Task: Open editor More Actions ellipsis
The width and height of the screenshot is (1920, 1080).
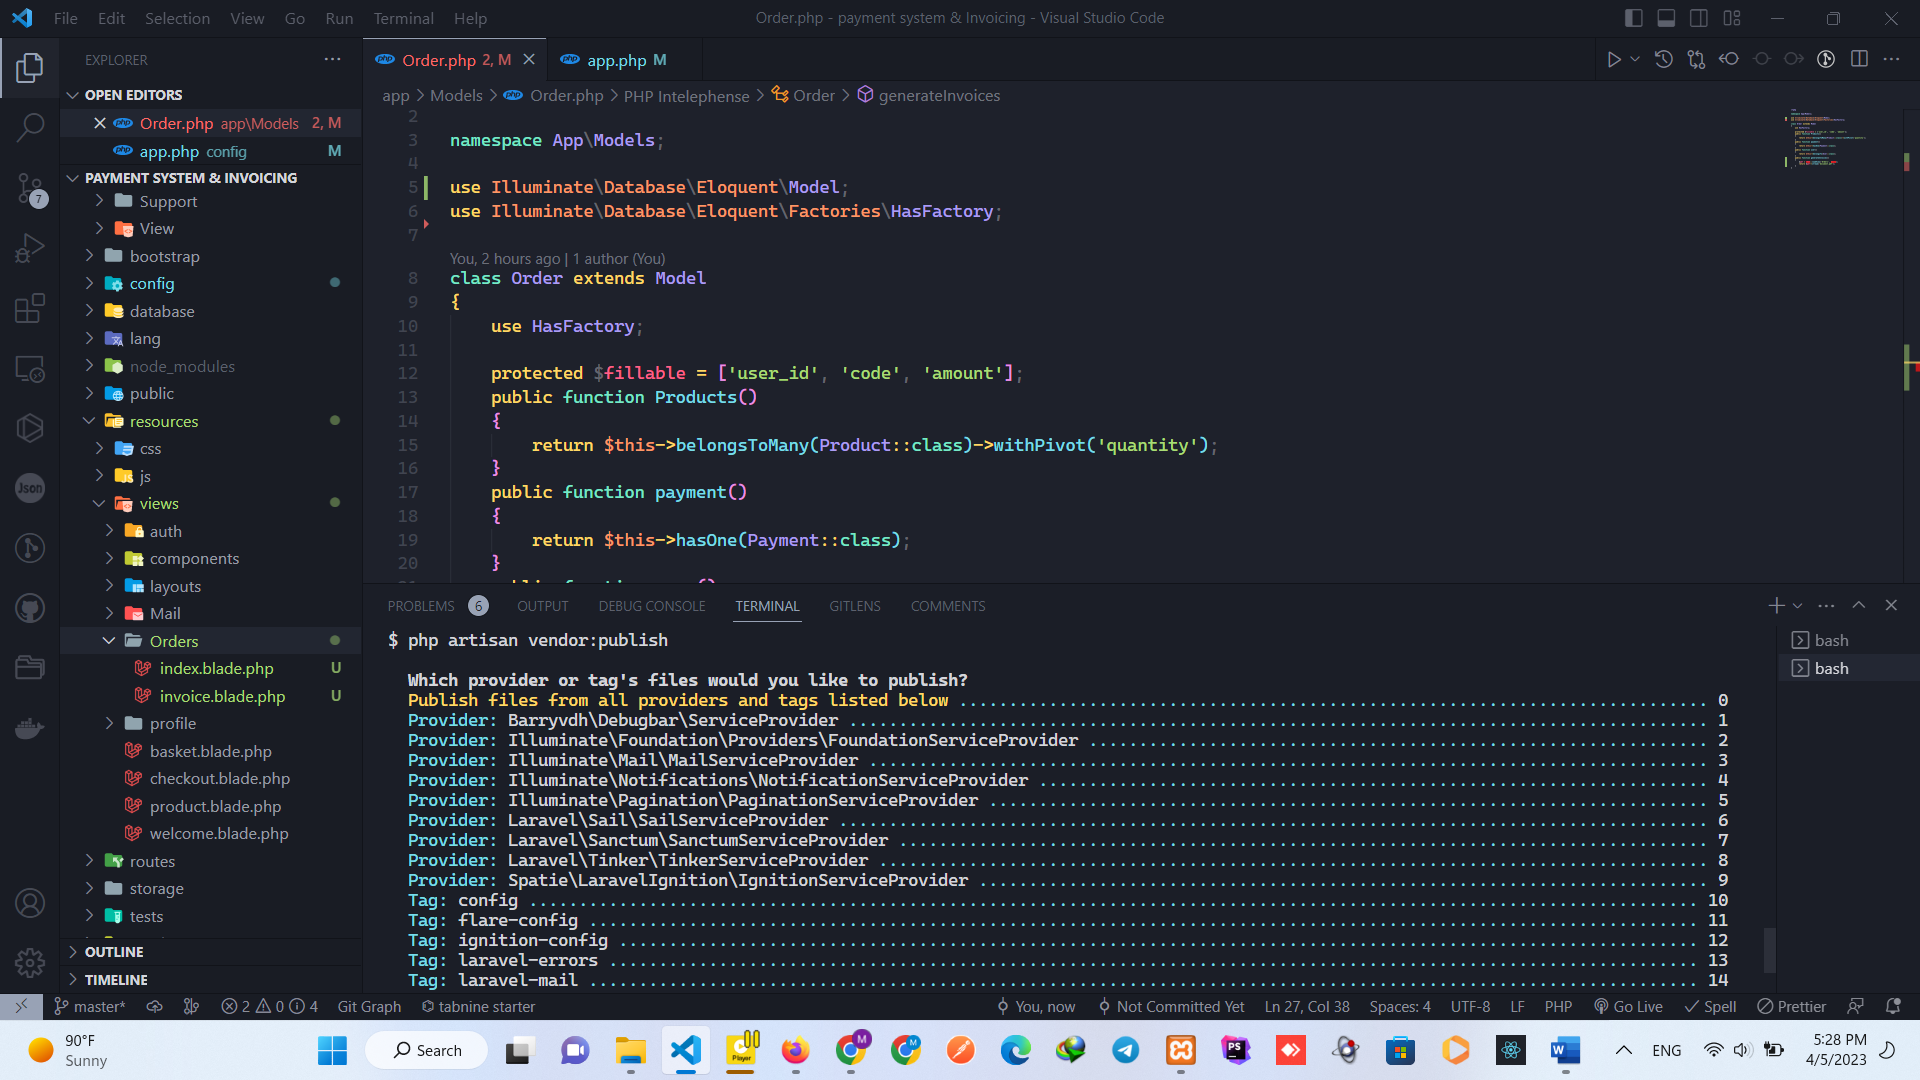Action: (1891, 60)
